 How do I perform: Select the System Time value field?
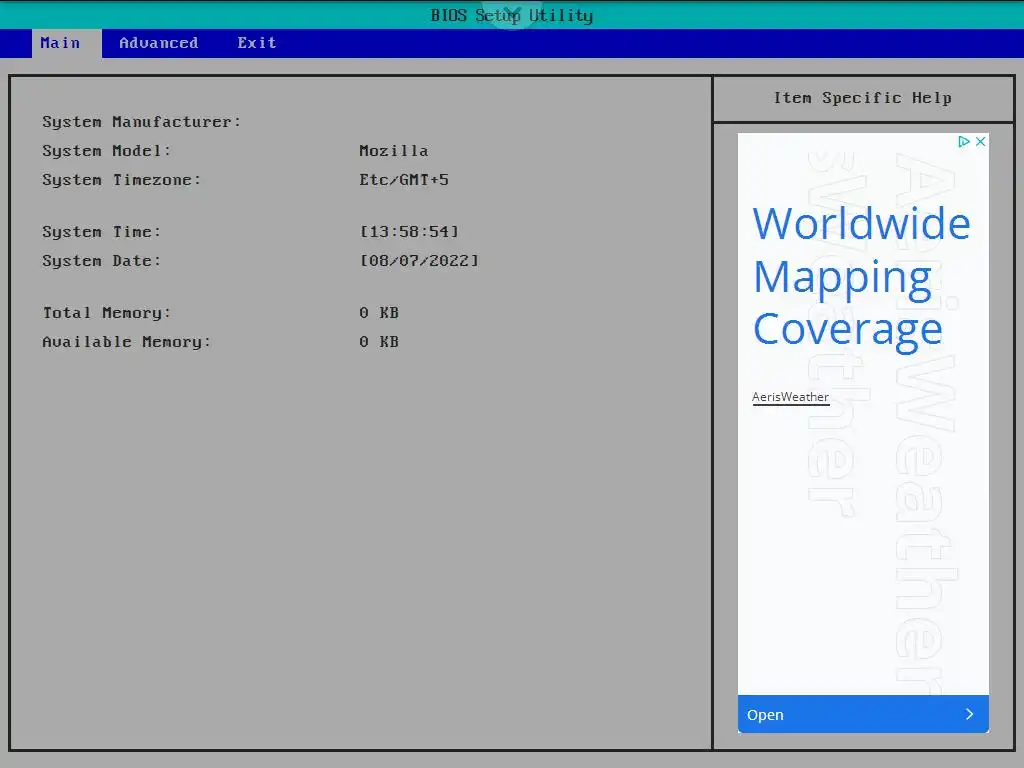pyautogui.click(x=409, y=232)
